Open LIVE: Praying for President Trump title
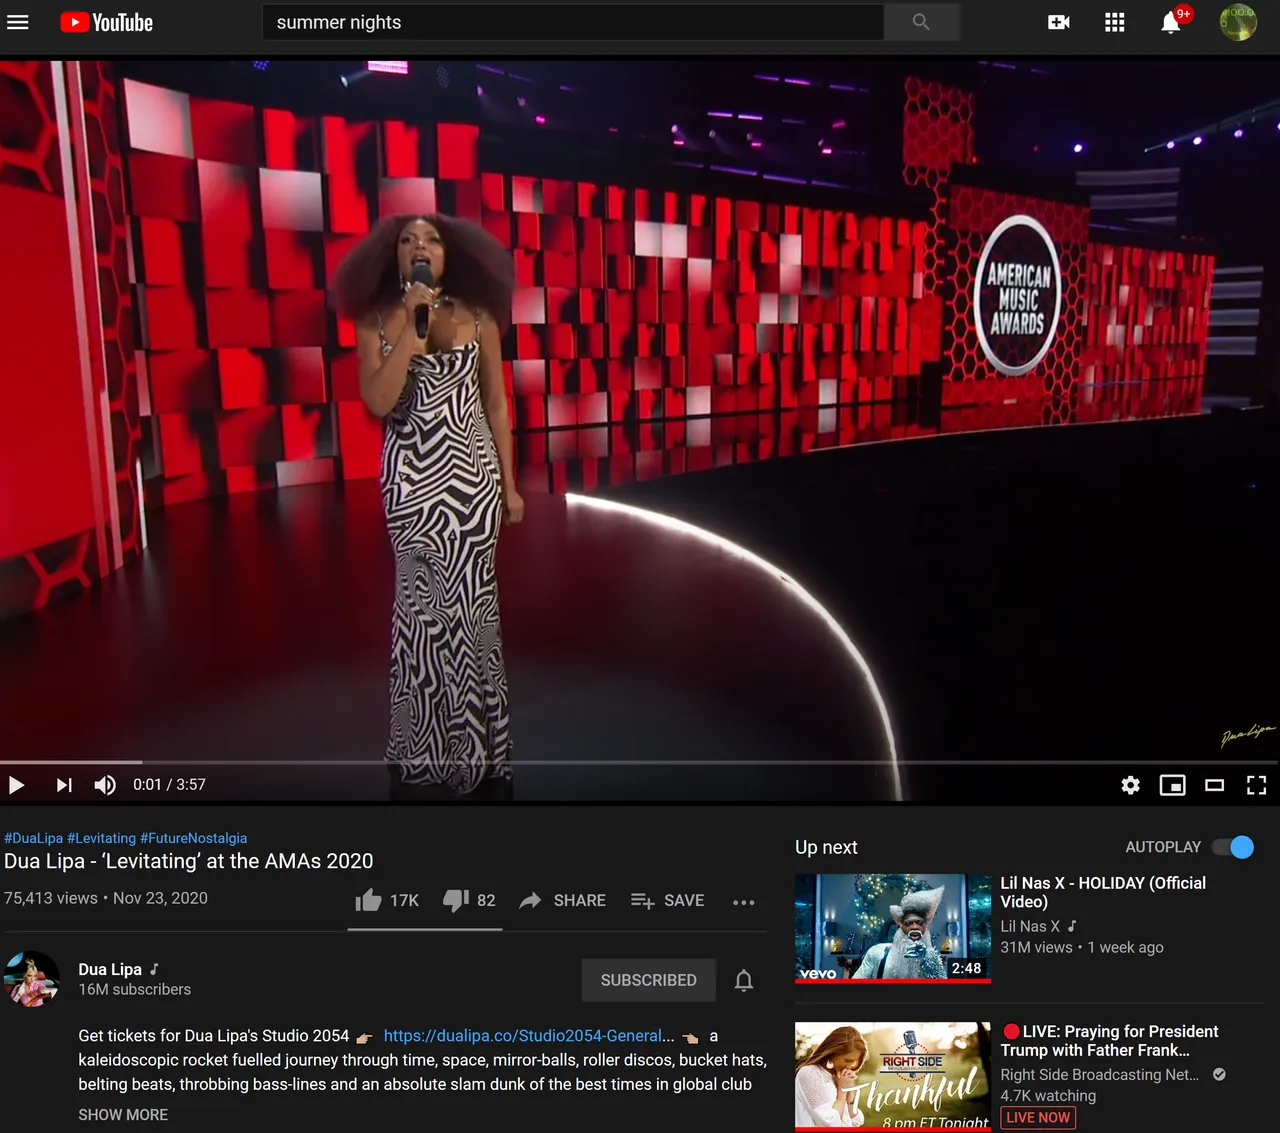The width and height of the screenshot is (1280, 1133). pyautogui.click(x=1110, y=1040)
